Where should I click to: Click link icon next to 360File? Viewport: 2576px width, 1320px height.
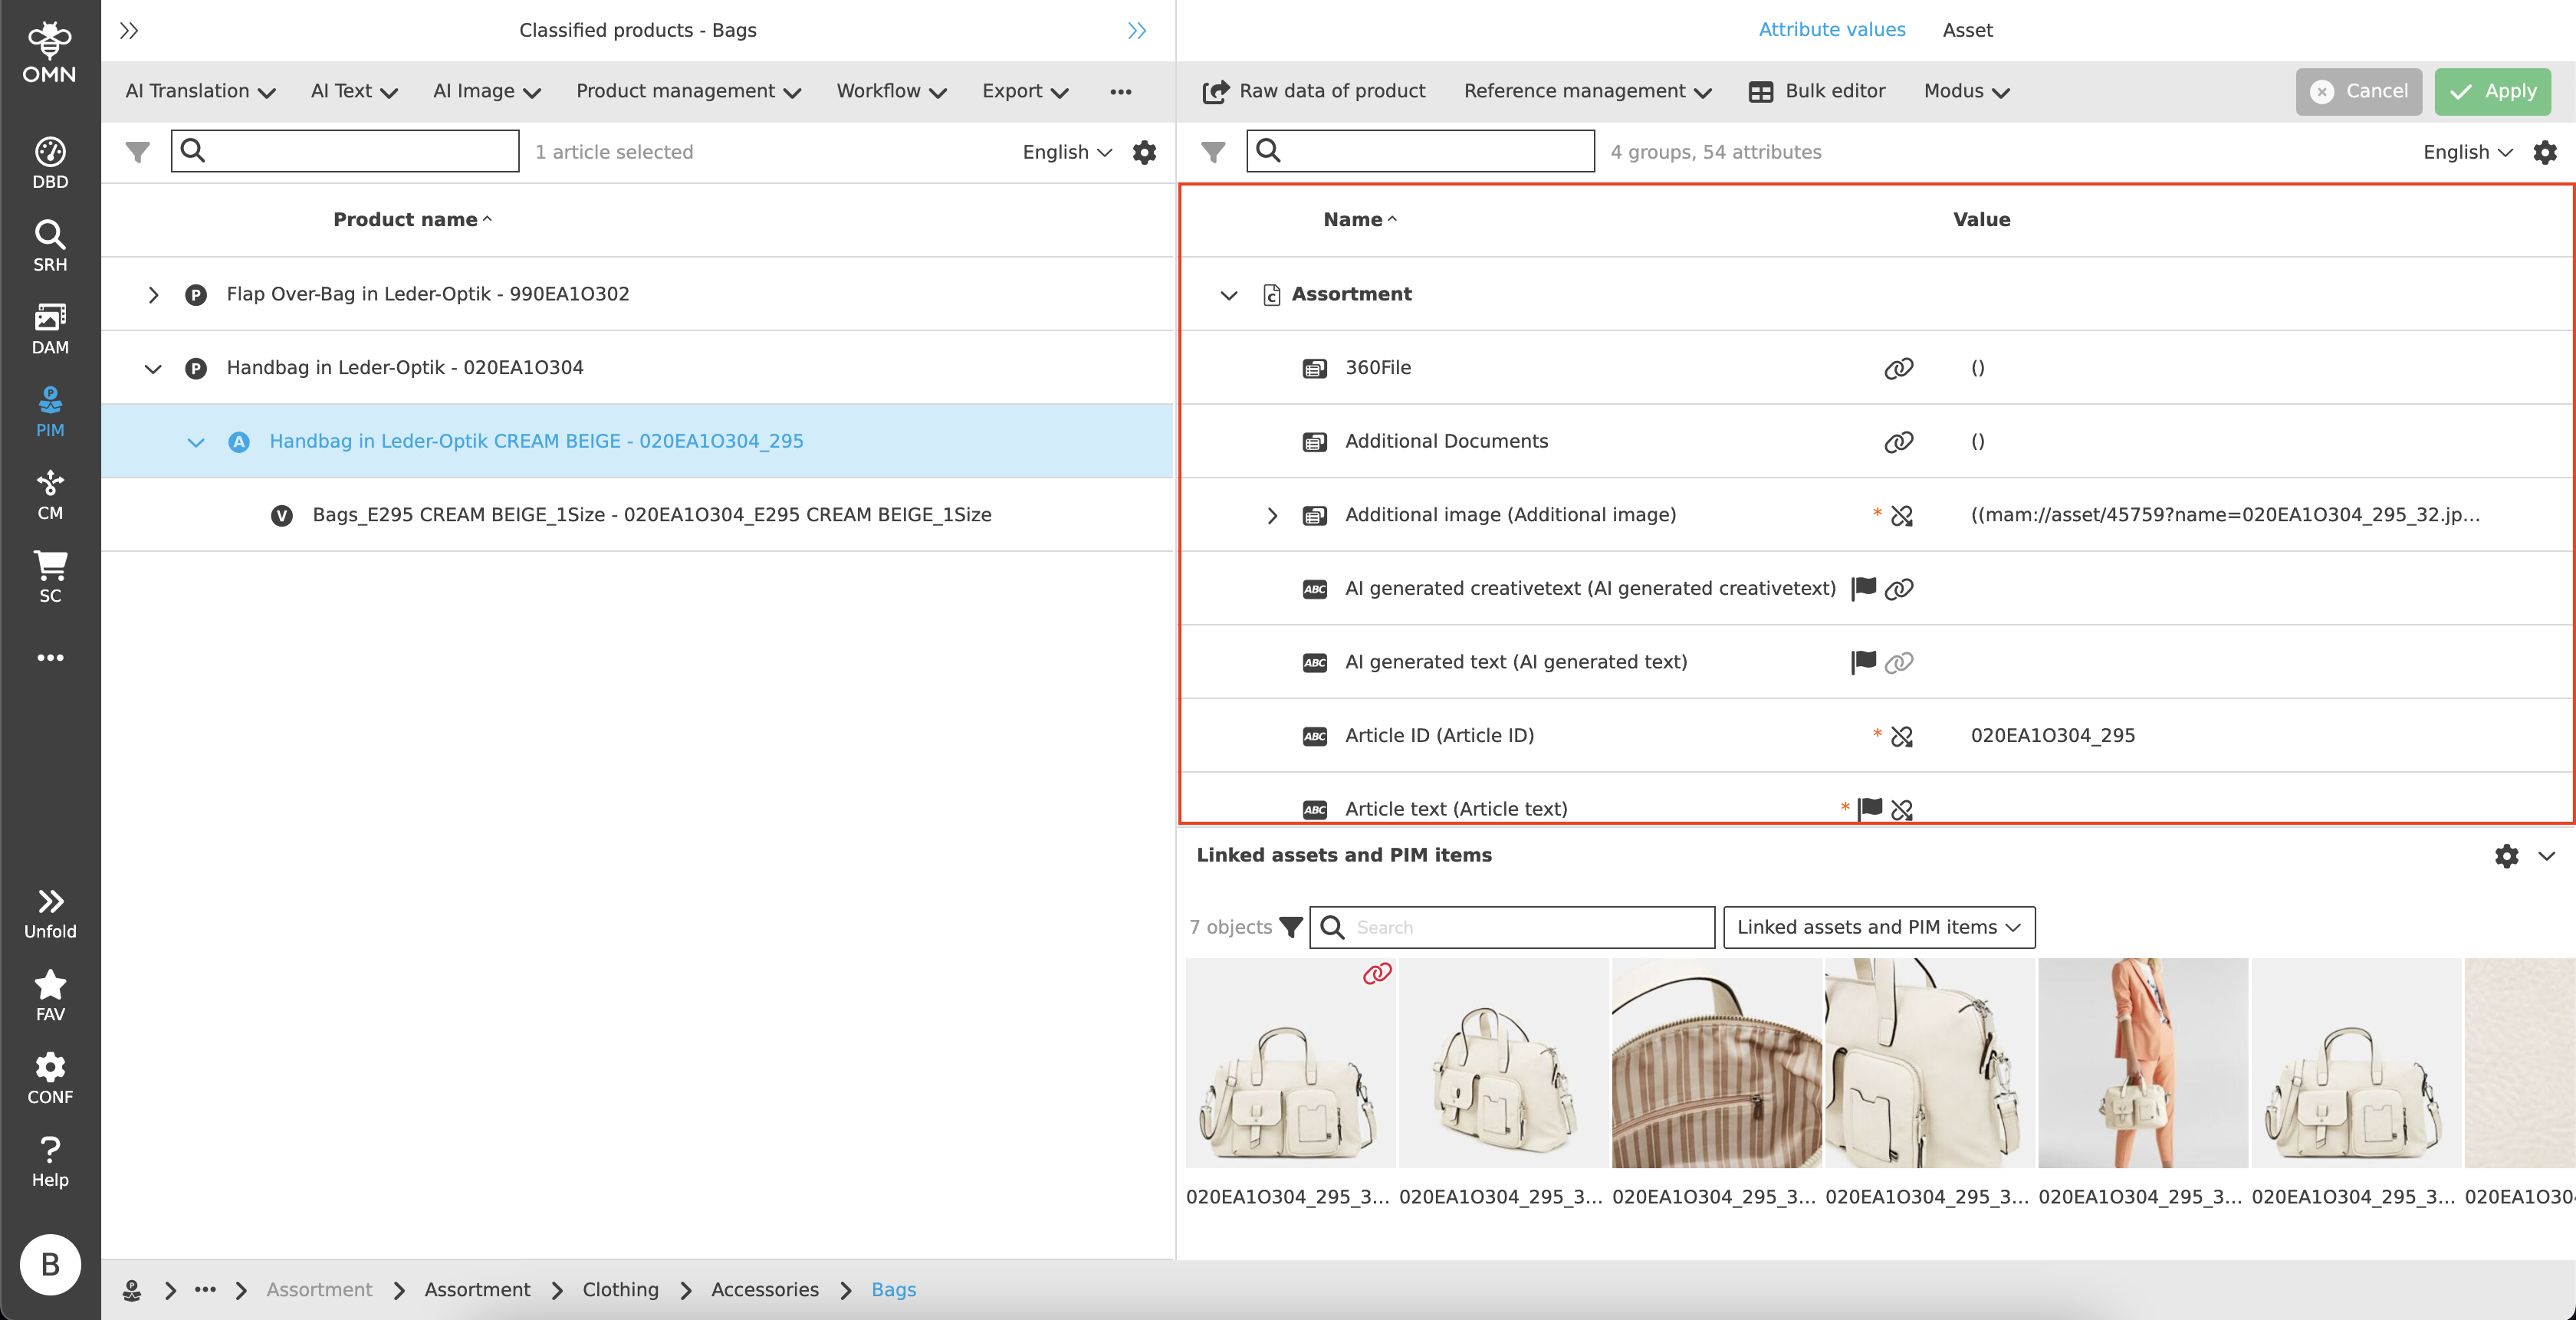(1898, 368)
